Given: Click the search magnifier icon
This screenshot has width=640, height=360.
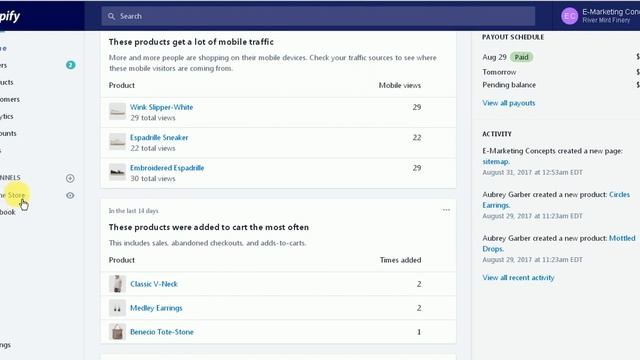Looking at the screenshot, I should 111,16.
